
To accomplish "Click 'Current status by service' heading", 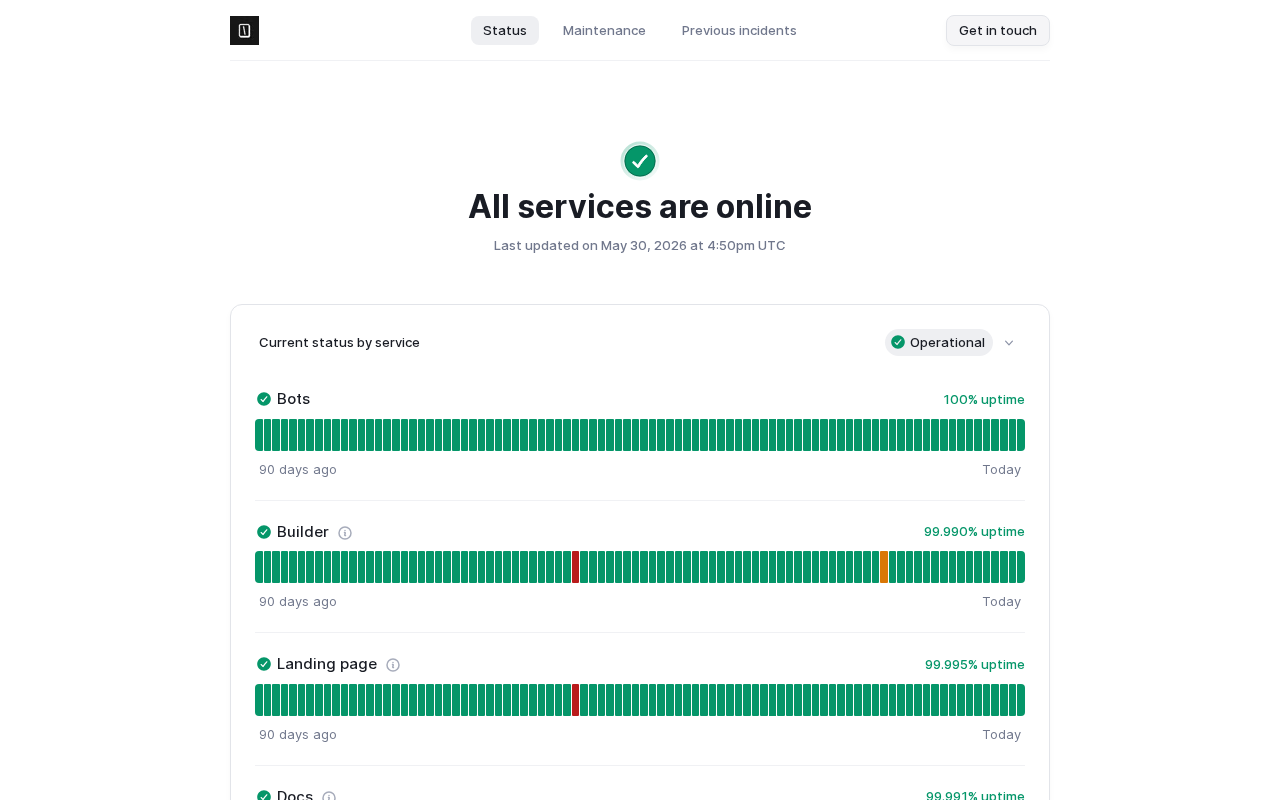I will pos(339,342).
